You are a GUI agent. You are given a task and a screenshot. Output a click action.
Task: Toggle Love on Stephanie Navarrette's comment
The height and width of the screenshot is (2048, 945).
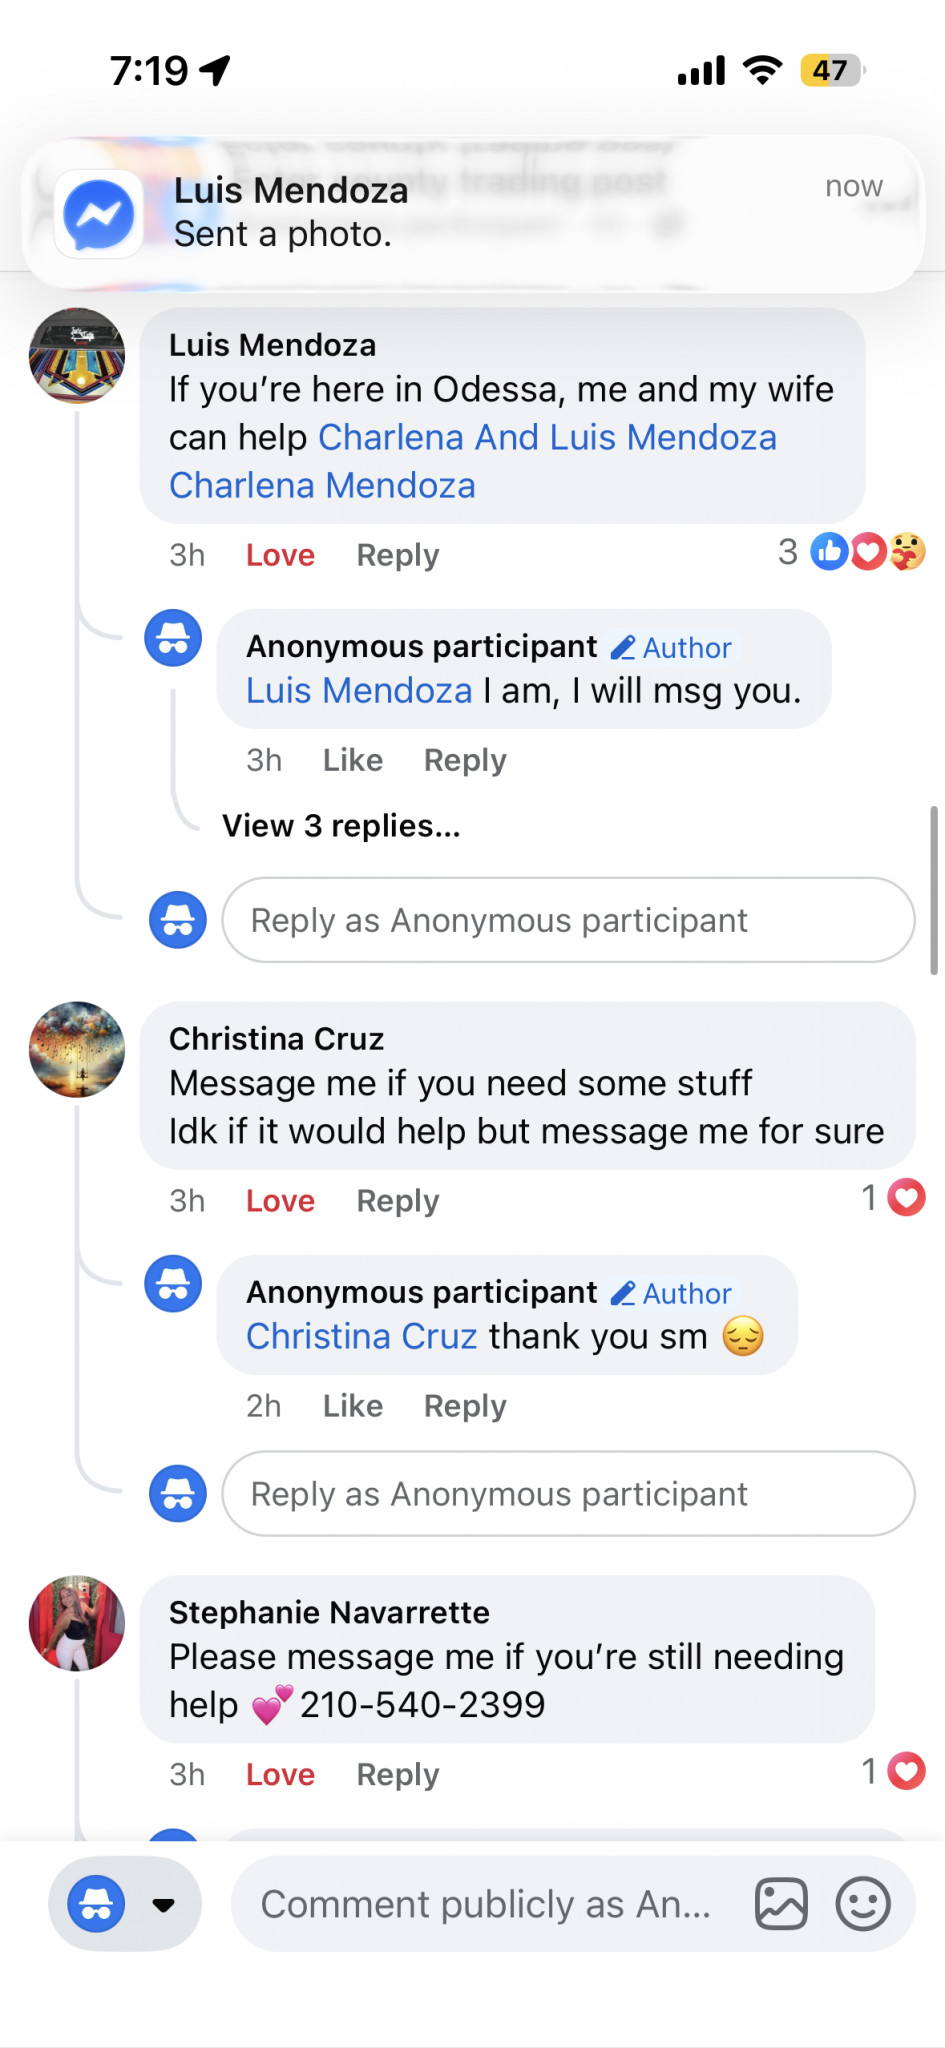pos(280,1775)
